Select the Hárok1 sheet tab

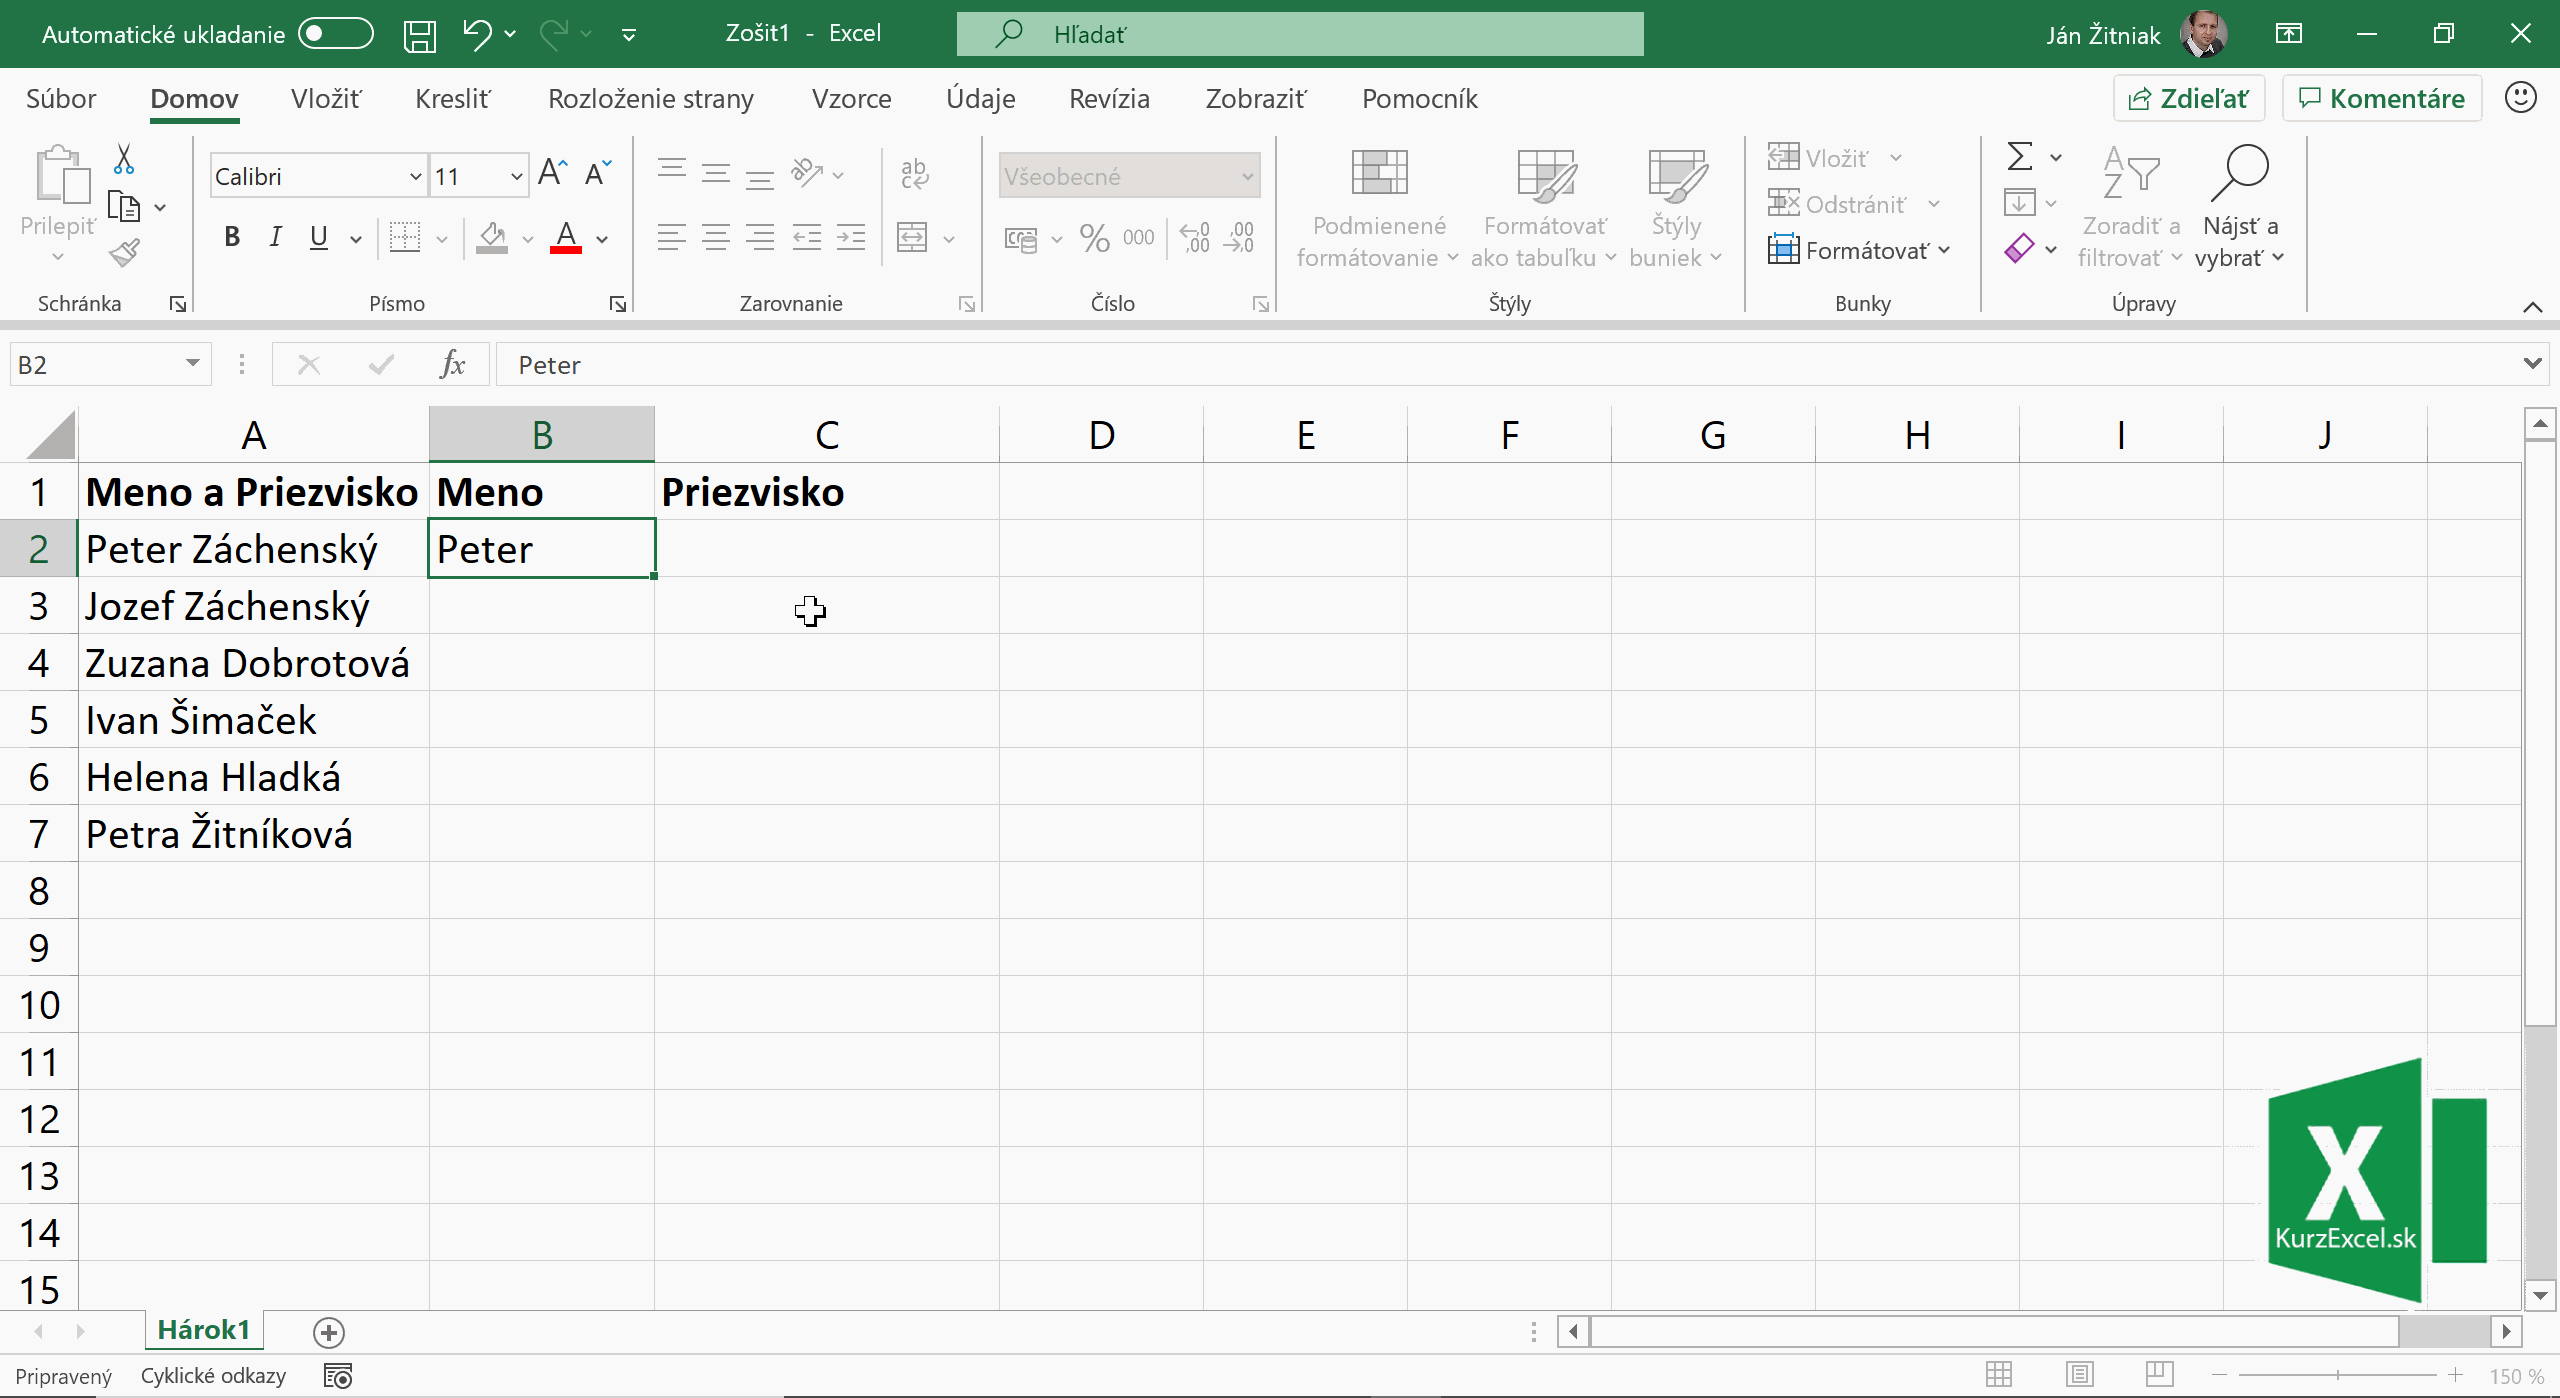point(204,1331)
